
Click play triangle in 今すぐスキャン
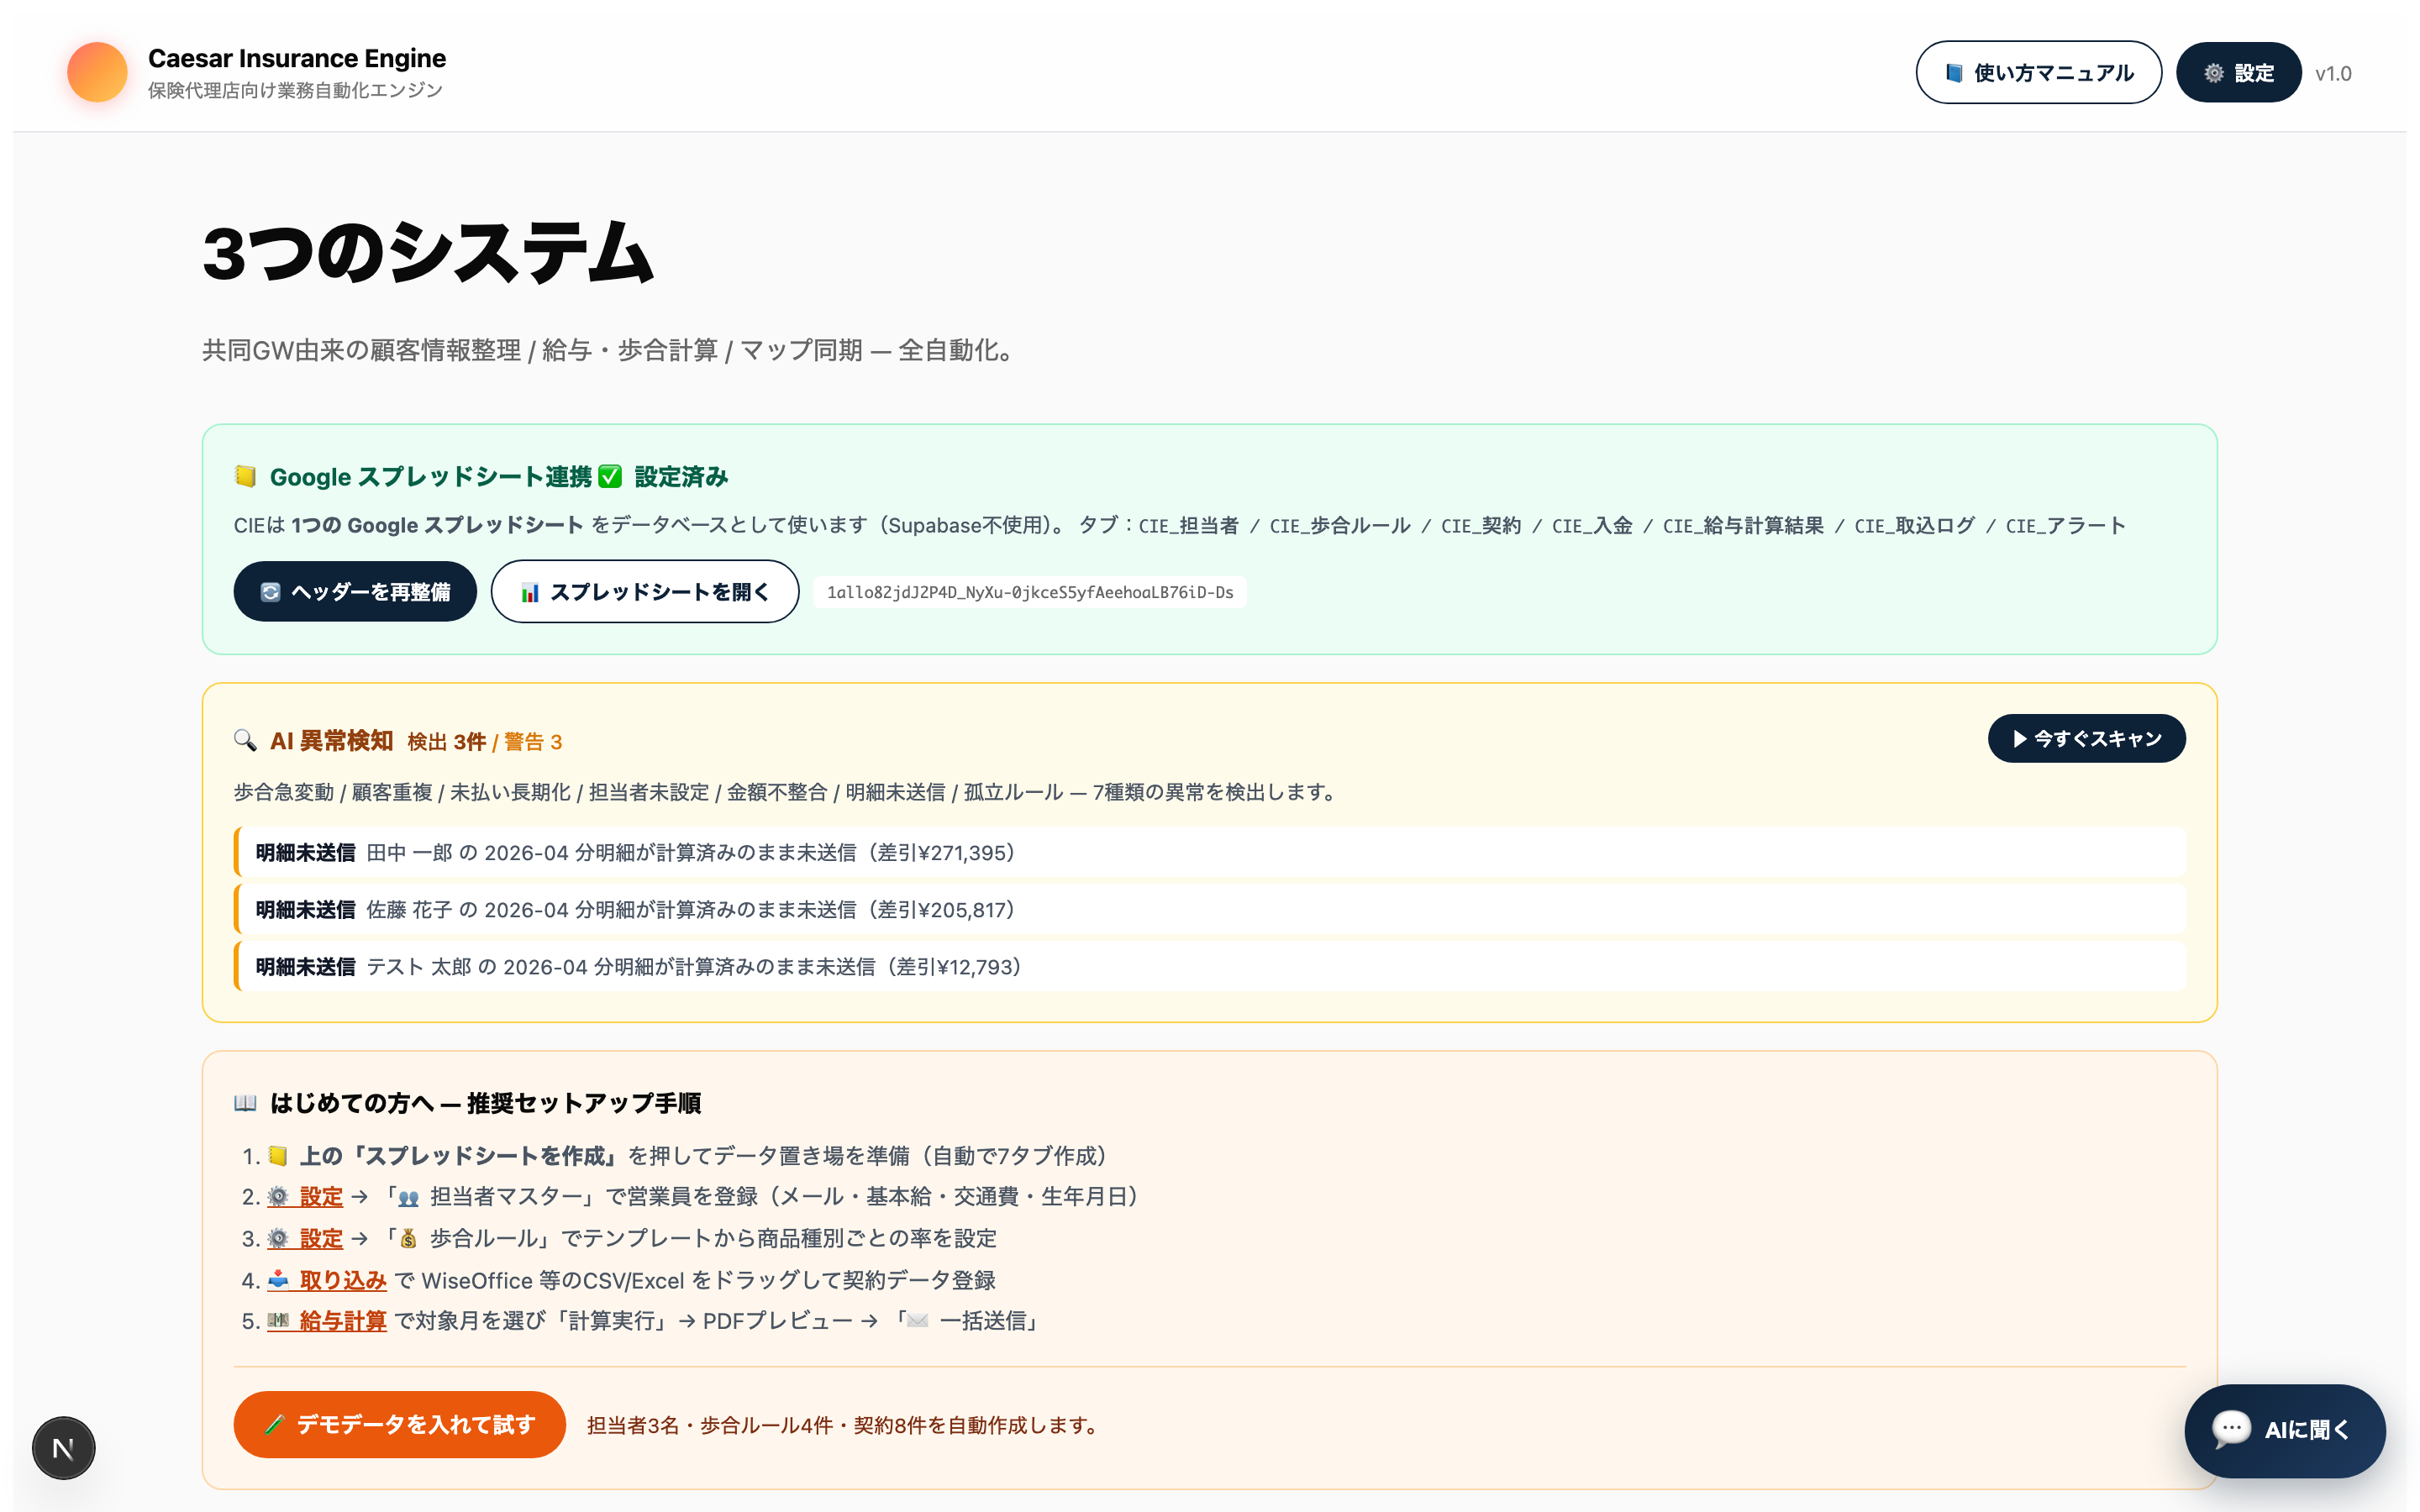[2020, 739]
